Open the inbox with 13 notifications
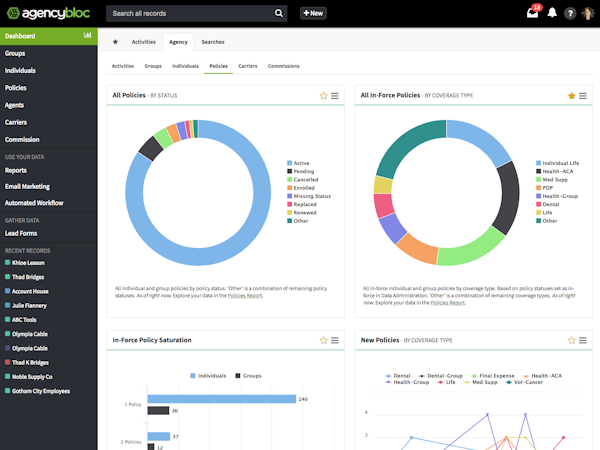 [533, 13]
